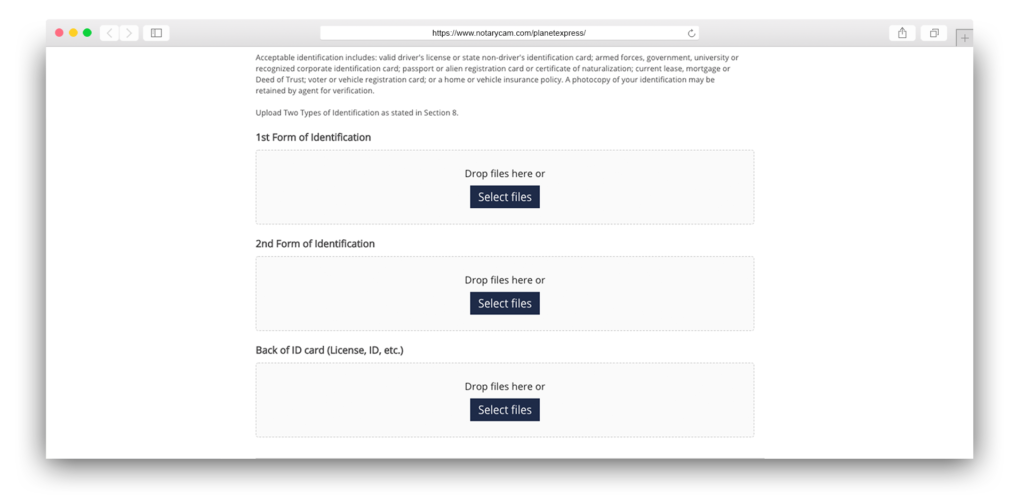This screenshot has height=495, width=1024.
Task: Open a new tab with the plus button
Action: click(965, 38)
